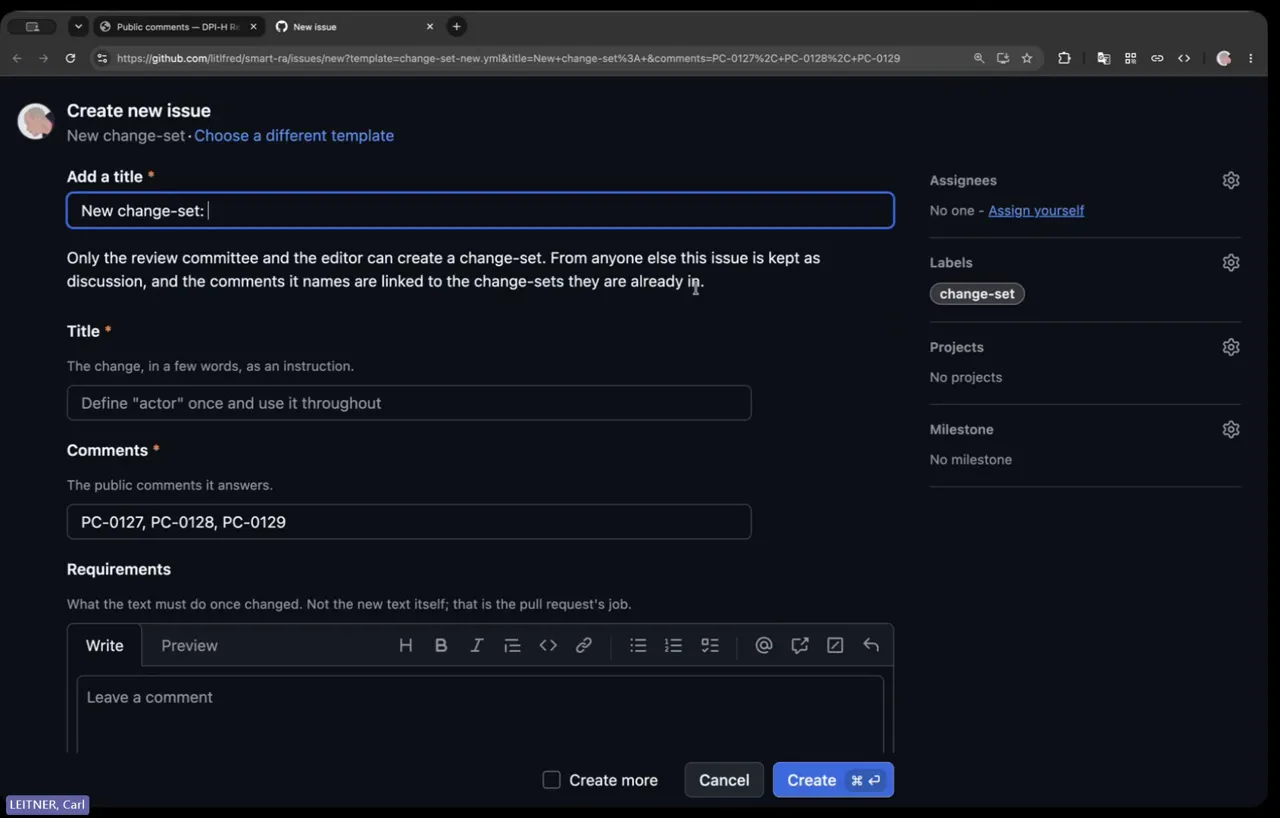1280x818 pixels.
Task: Insert a saved reply
Action: (871, 645)
